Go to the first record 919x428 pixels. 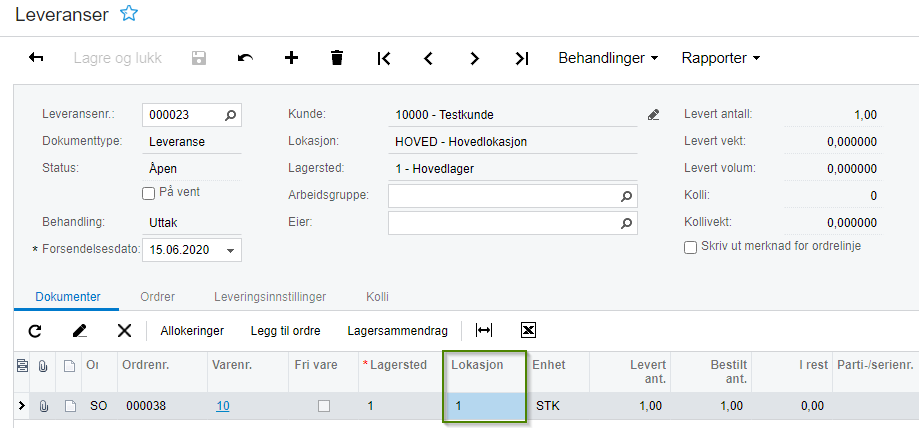384,58
